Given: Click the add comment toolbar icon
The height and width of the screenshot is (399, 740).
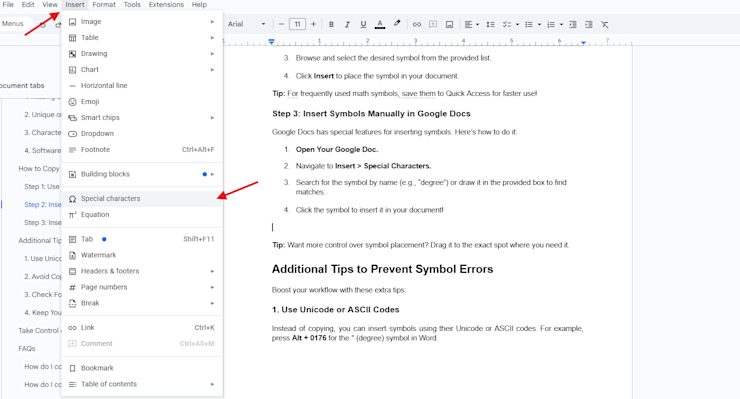Looking at the screenshot, I should pos(433,24).
